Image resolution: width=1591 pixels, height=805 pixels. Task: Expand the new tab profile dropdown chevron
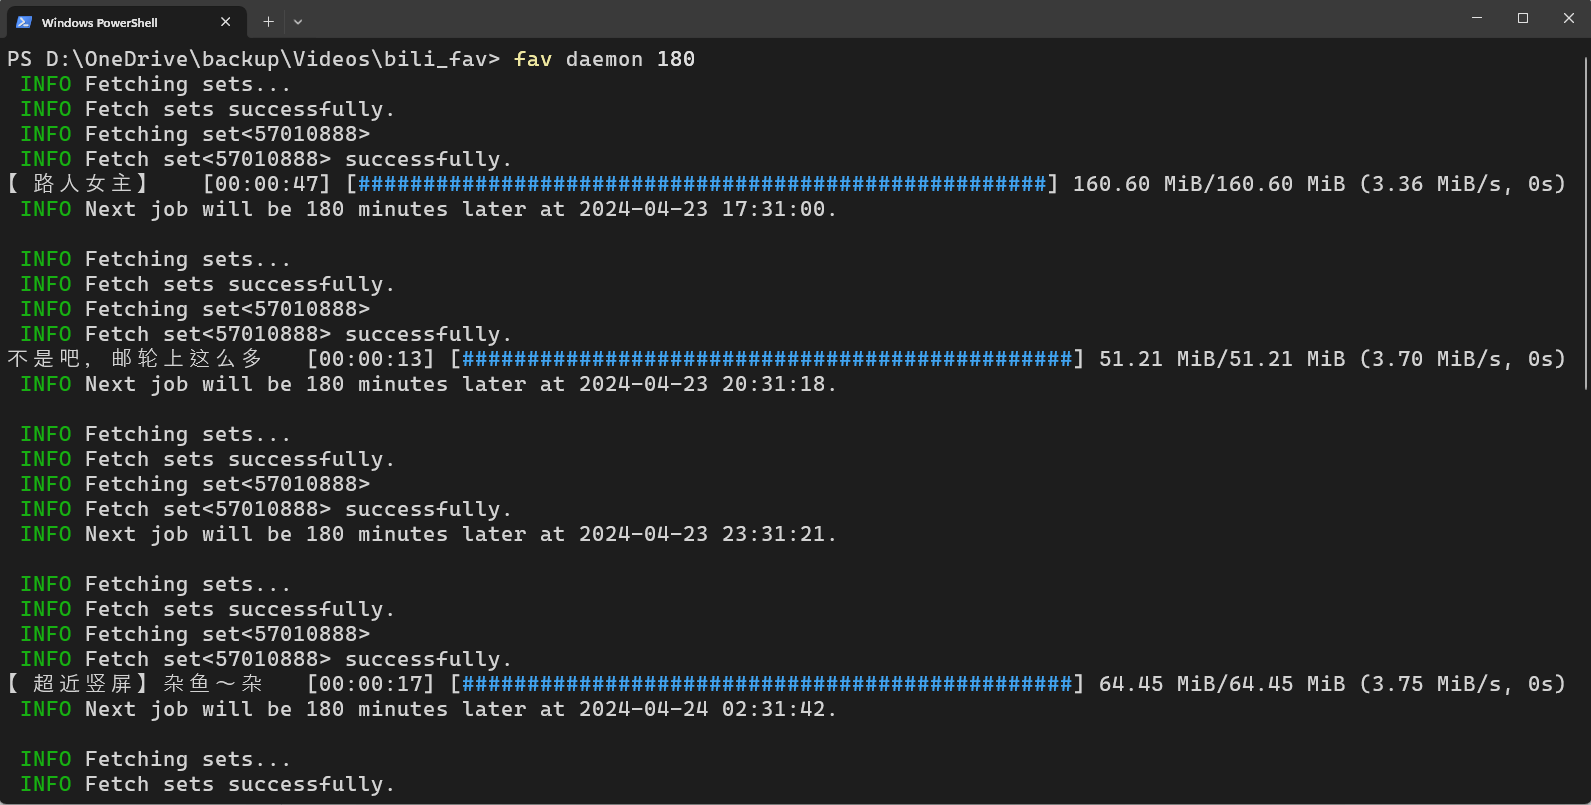tap(298, 21)
